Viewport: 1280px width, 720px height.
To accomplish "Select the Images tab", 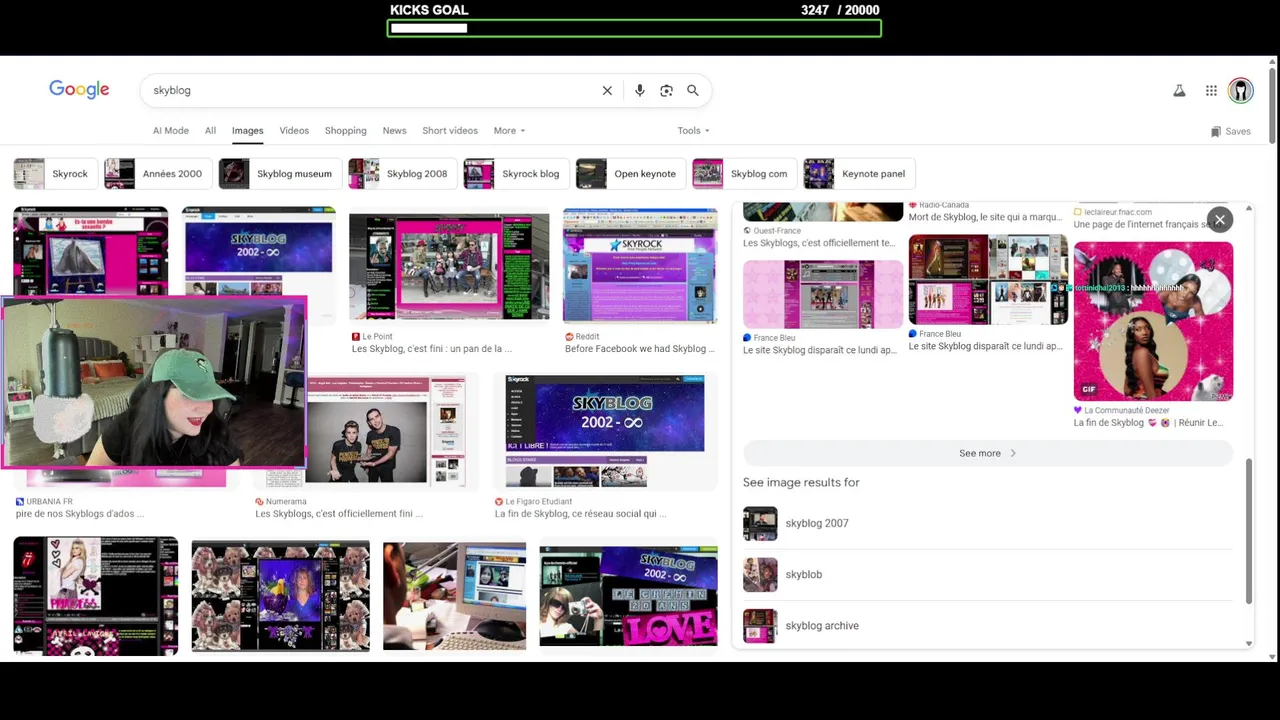I will click(x=248, y=131).
